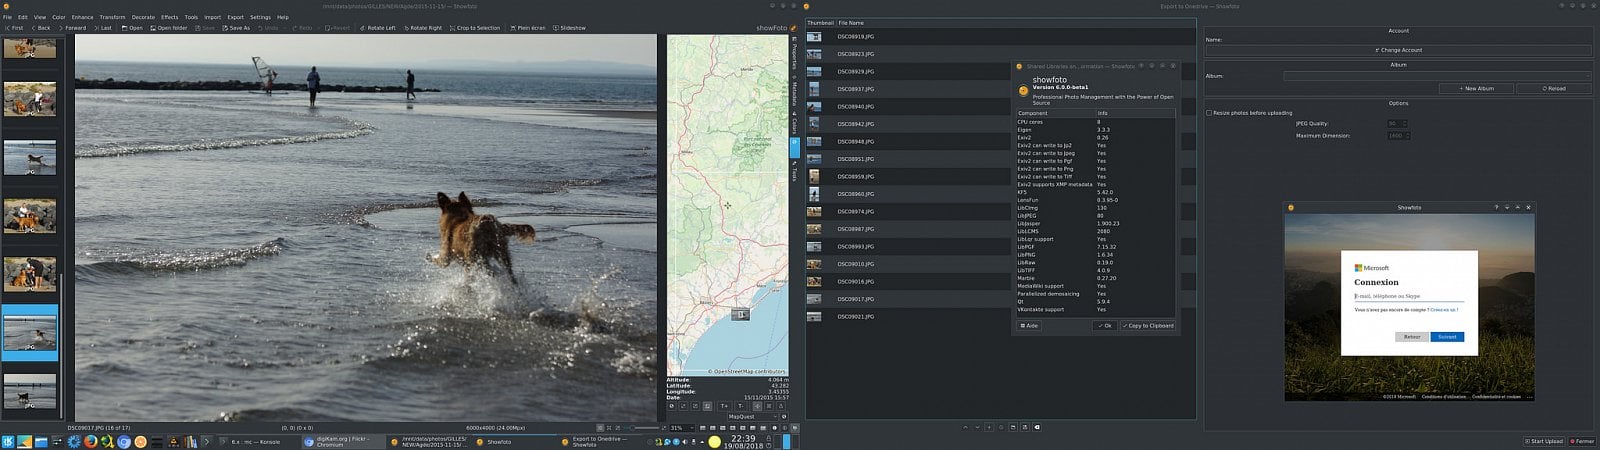Viewport: 1600px width, 450px height.
Task: Rotate the image right
Action: [x=423, y=28]
